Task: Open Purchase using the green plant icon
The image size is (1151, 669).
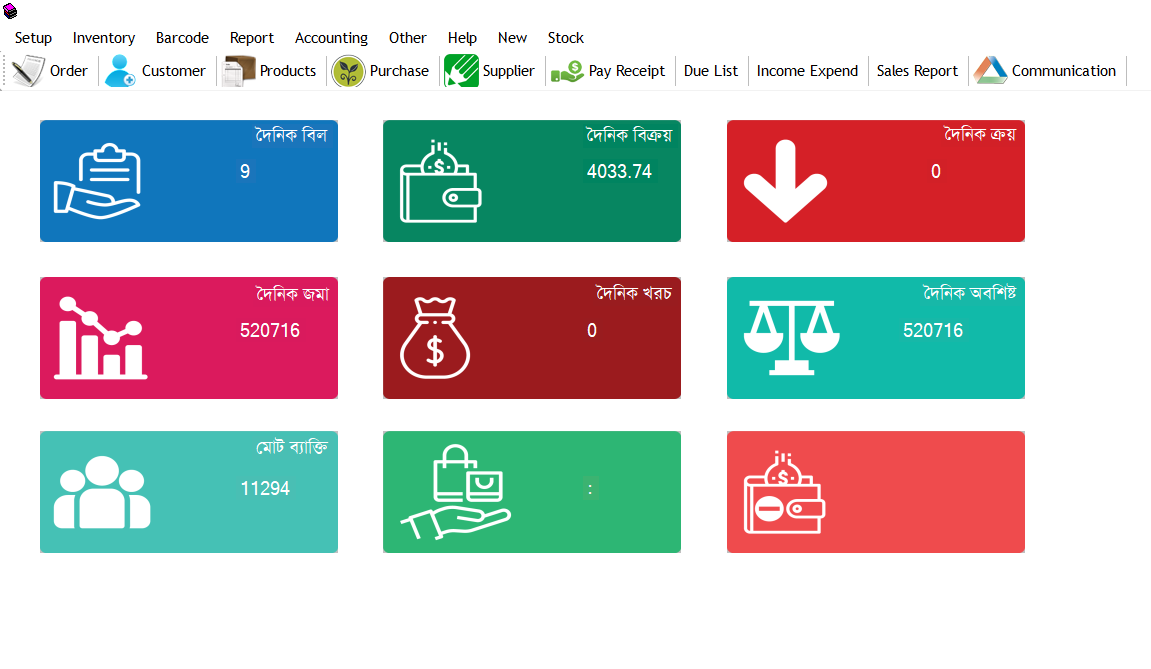Action: [x=349, y=71]
